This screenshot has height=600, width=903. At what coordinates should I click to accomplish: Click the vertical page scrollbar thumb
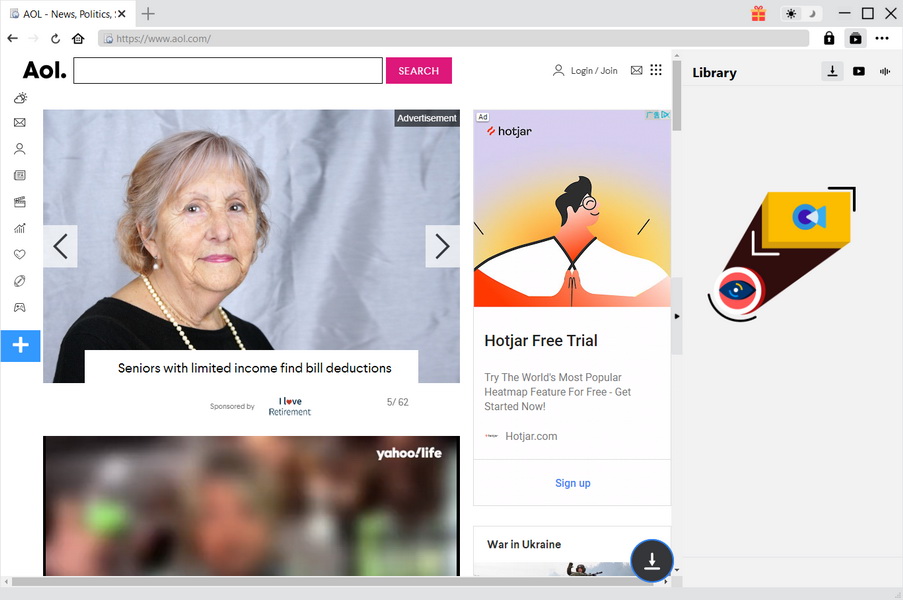[x=677, y=95]
